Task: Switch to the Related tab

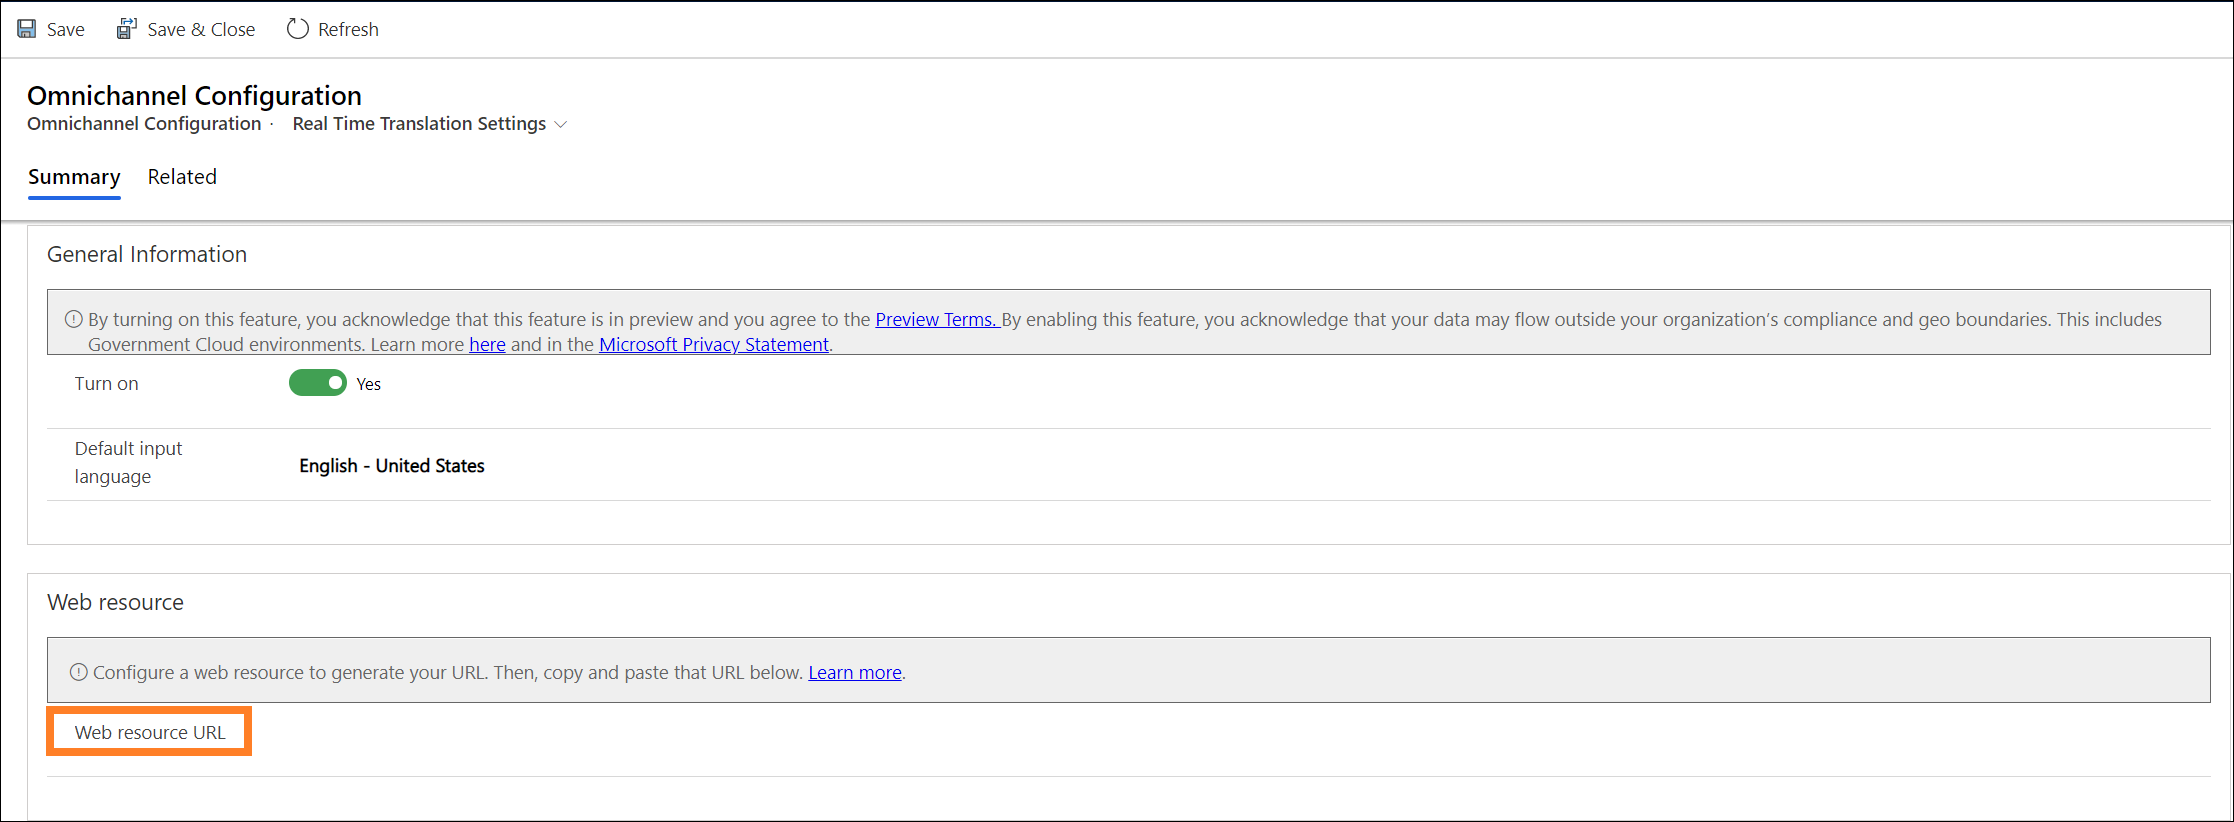Action: click(x=182, y=177)
